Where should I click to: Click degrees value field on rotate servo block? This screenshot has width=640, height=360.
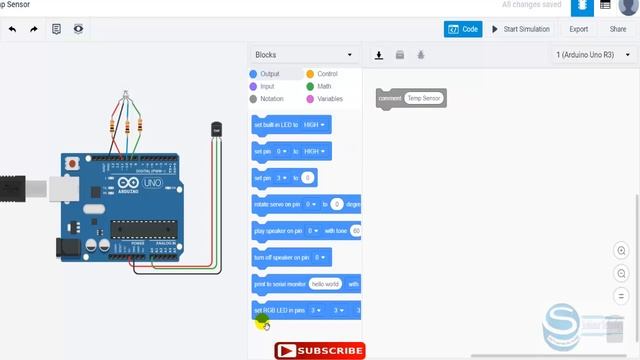point(337,204)
